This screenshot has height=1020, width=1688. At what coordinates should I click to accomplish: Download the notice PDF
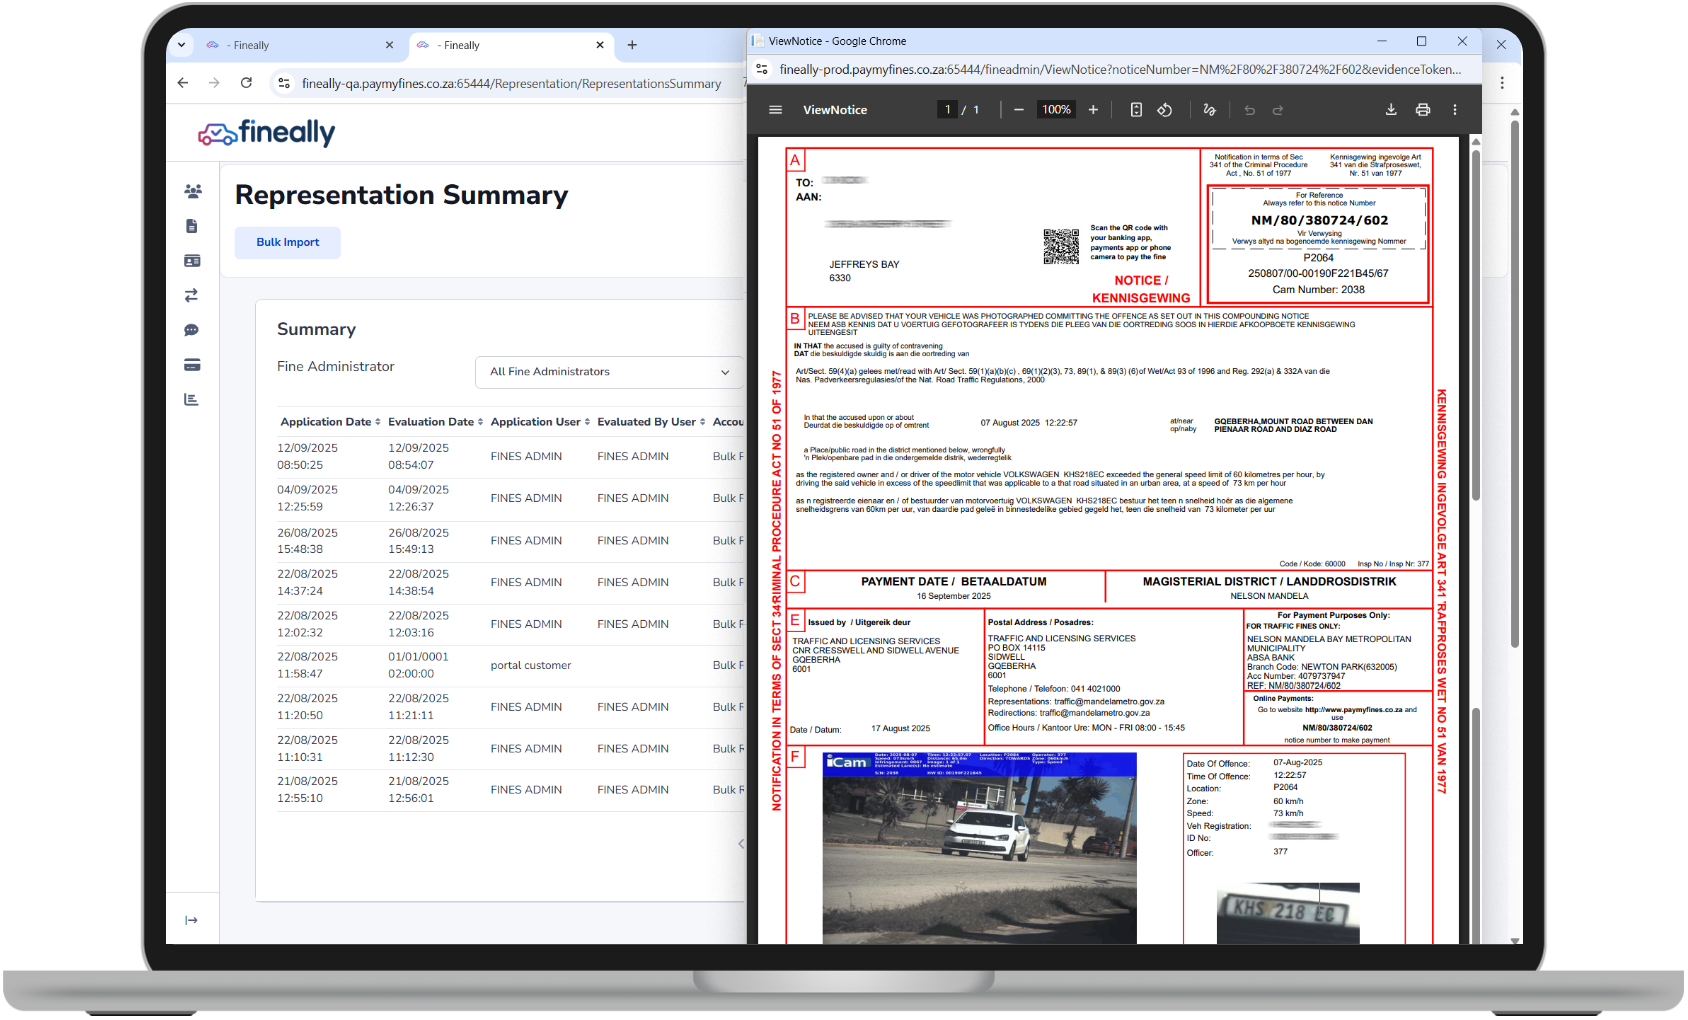pyautogui.click(x=1391, y=109)
